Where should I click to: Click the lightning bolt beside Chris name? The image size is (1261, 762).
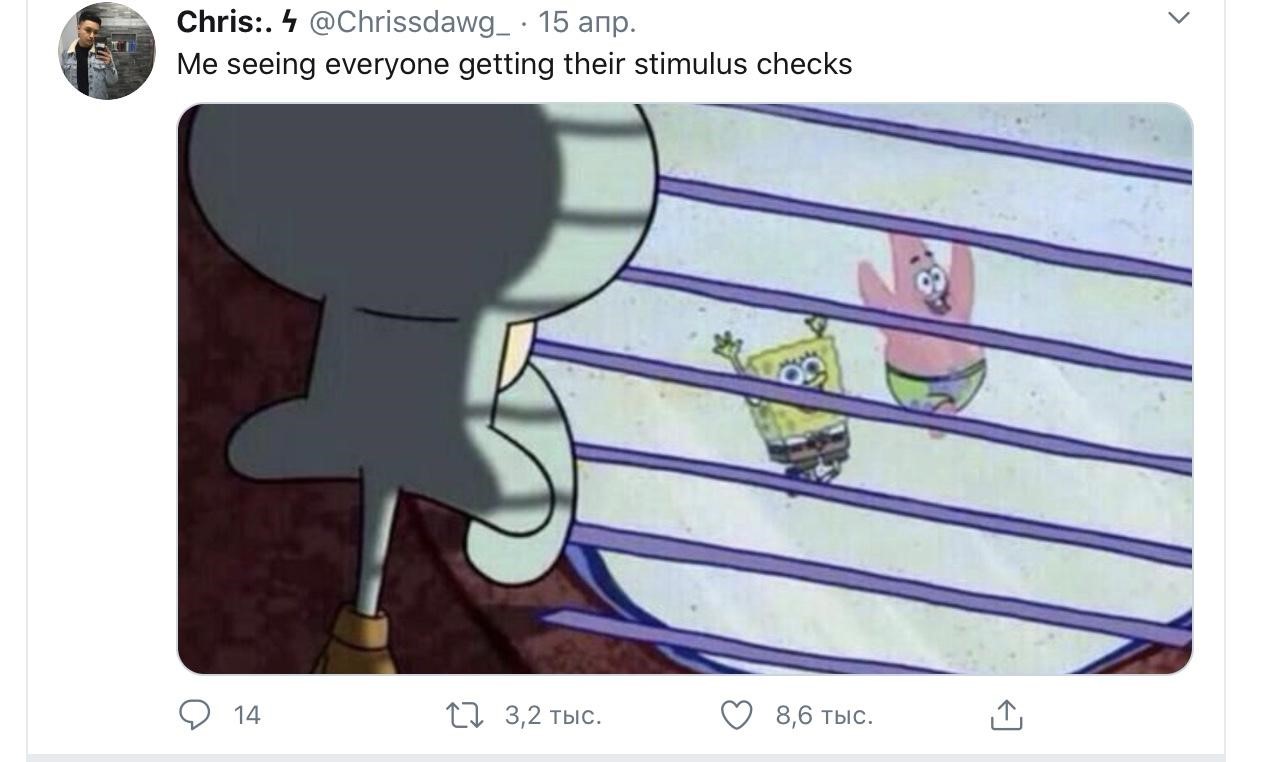point(288,21)
